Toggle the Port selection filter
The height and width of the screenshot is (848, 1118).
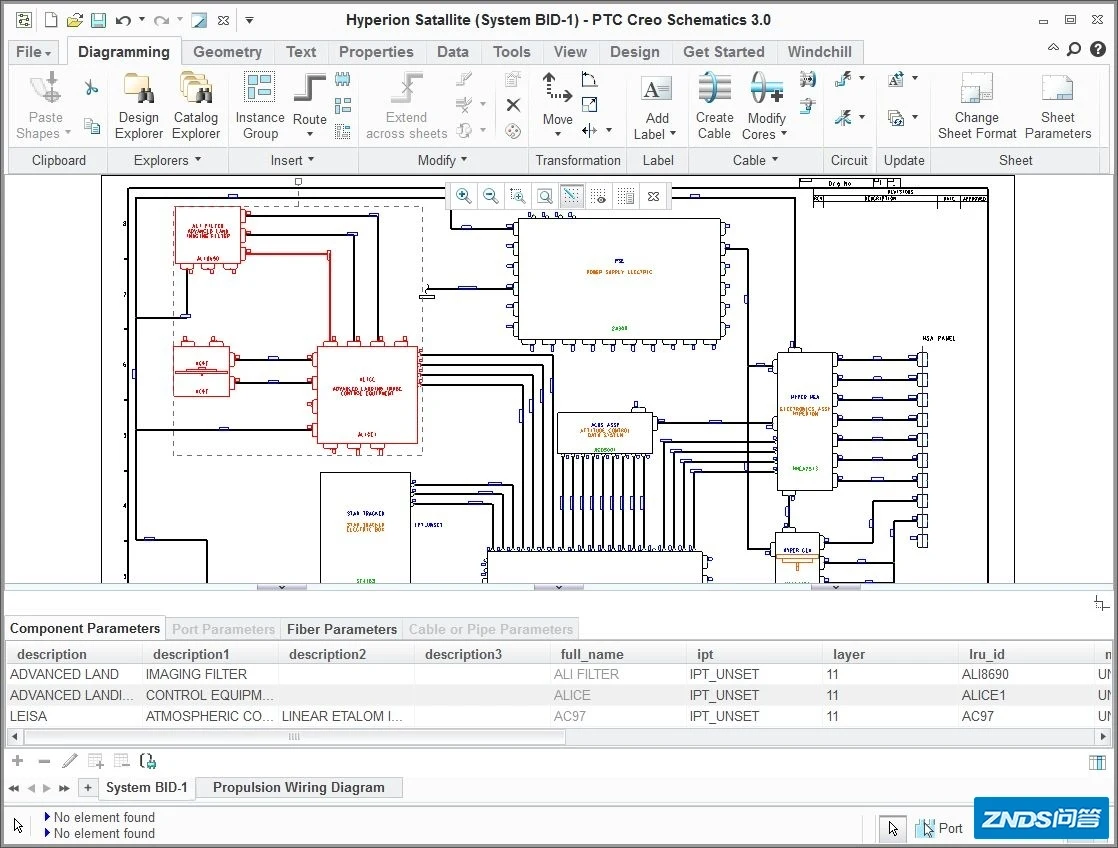(941, 828)
